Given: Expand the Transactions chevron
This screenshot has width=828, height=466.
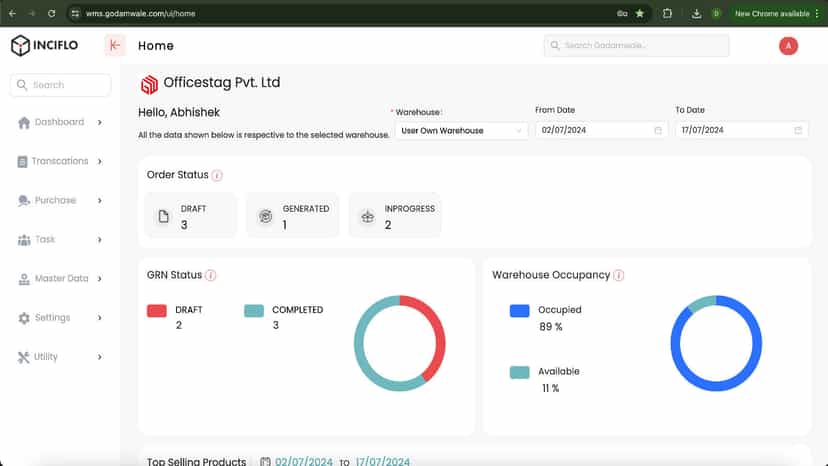Looking at the screenshot, I should [100, 162].
